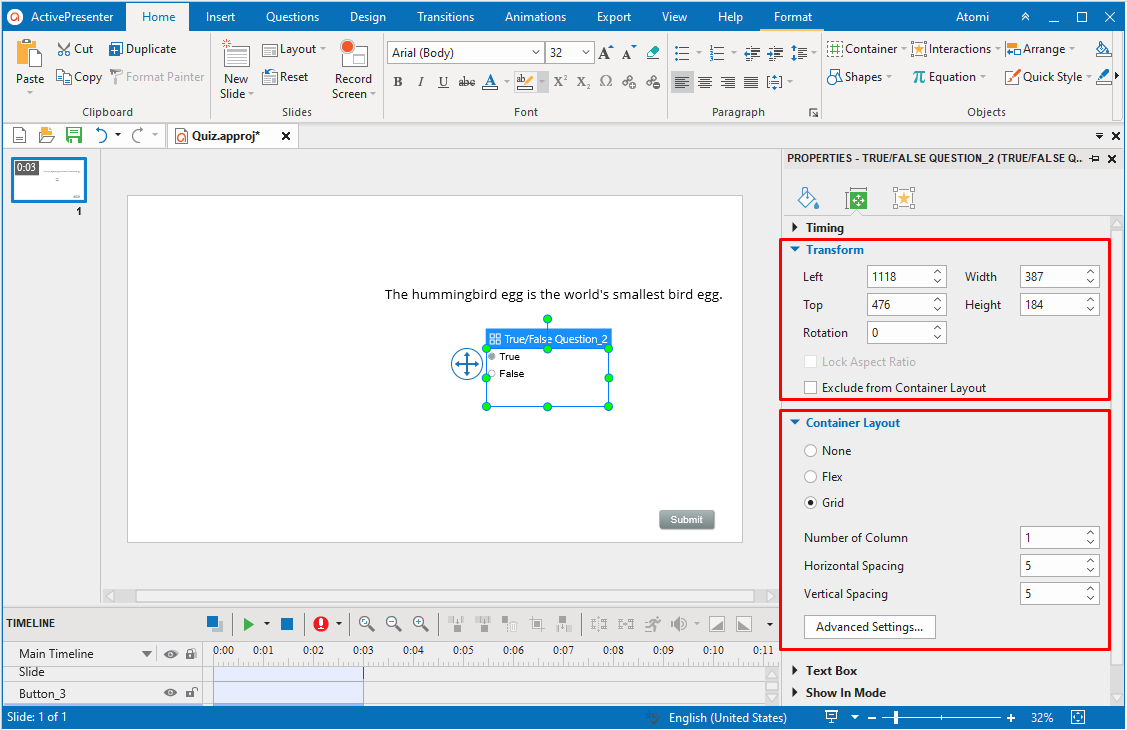This screenshot has height=730, width=1127.
Task: Enable Exclude from Container Layout checkbox
Action: [811, 388]
